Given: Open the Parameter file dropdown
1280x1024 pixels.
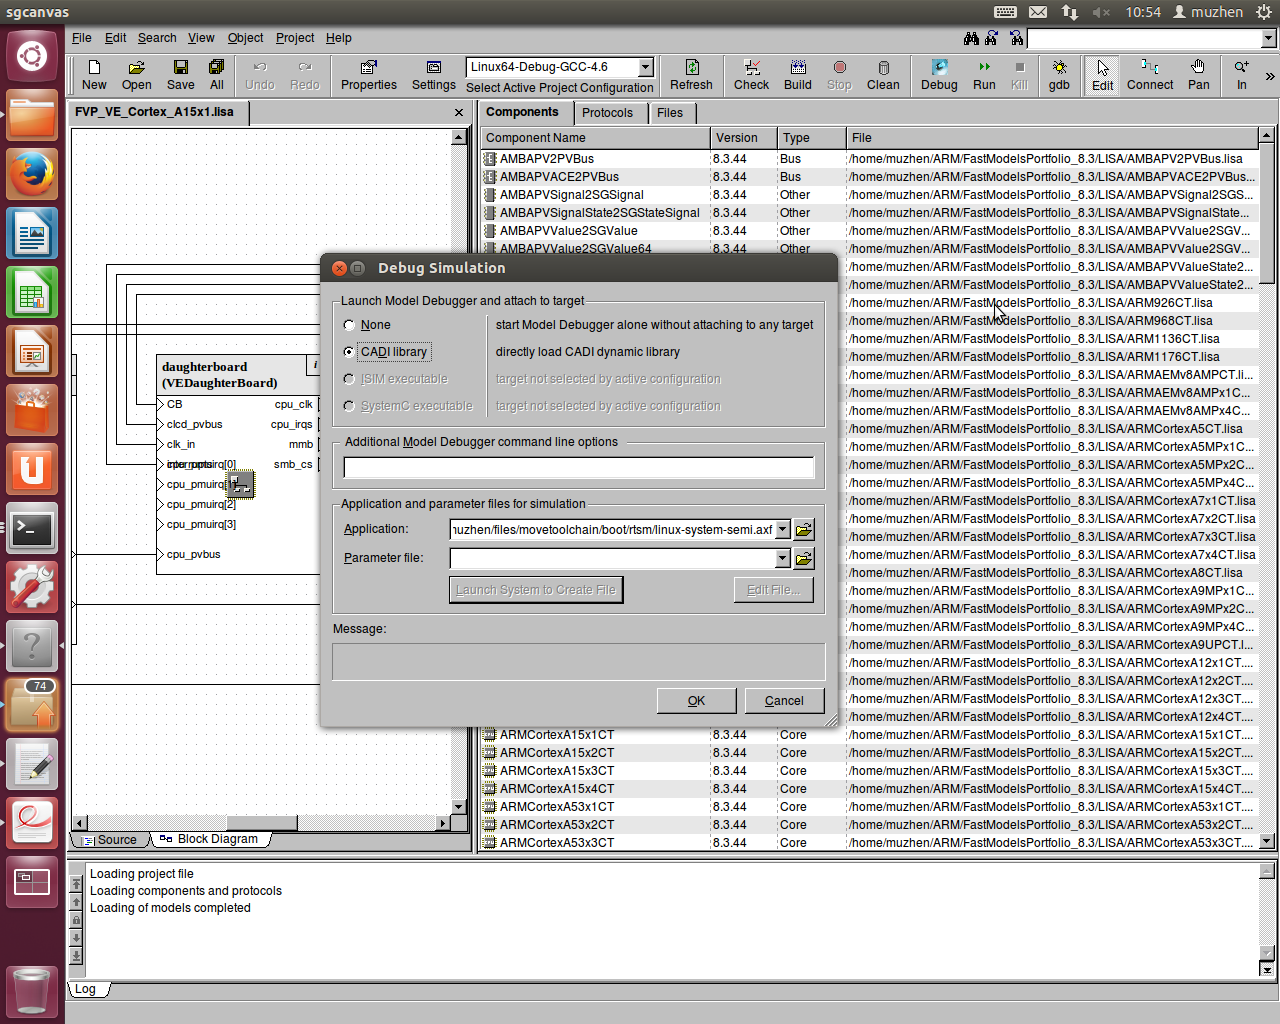Looking at the screenshot, I should pyautogui.click(x=783, y=558).
